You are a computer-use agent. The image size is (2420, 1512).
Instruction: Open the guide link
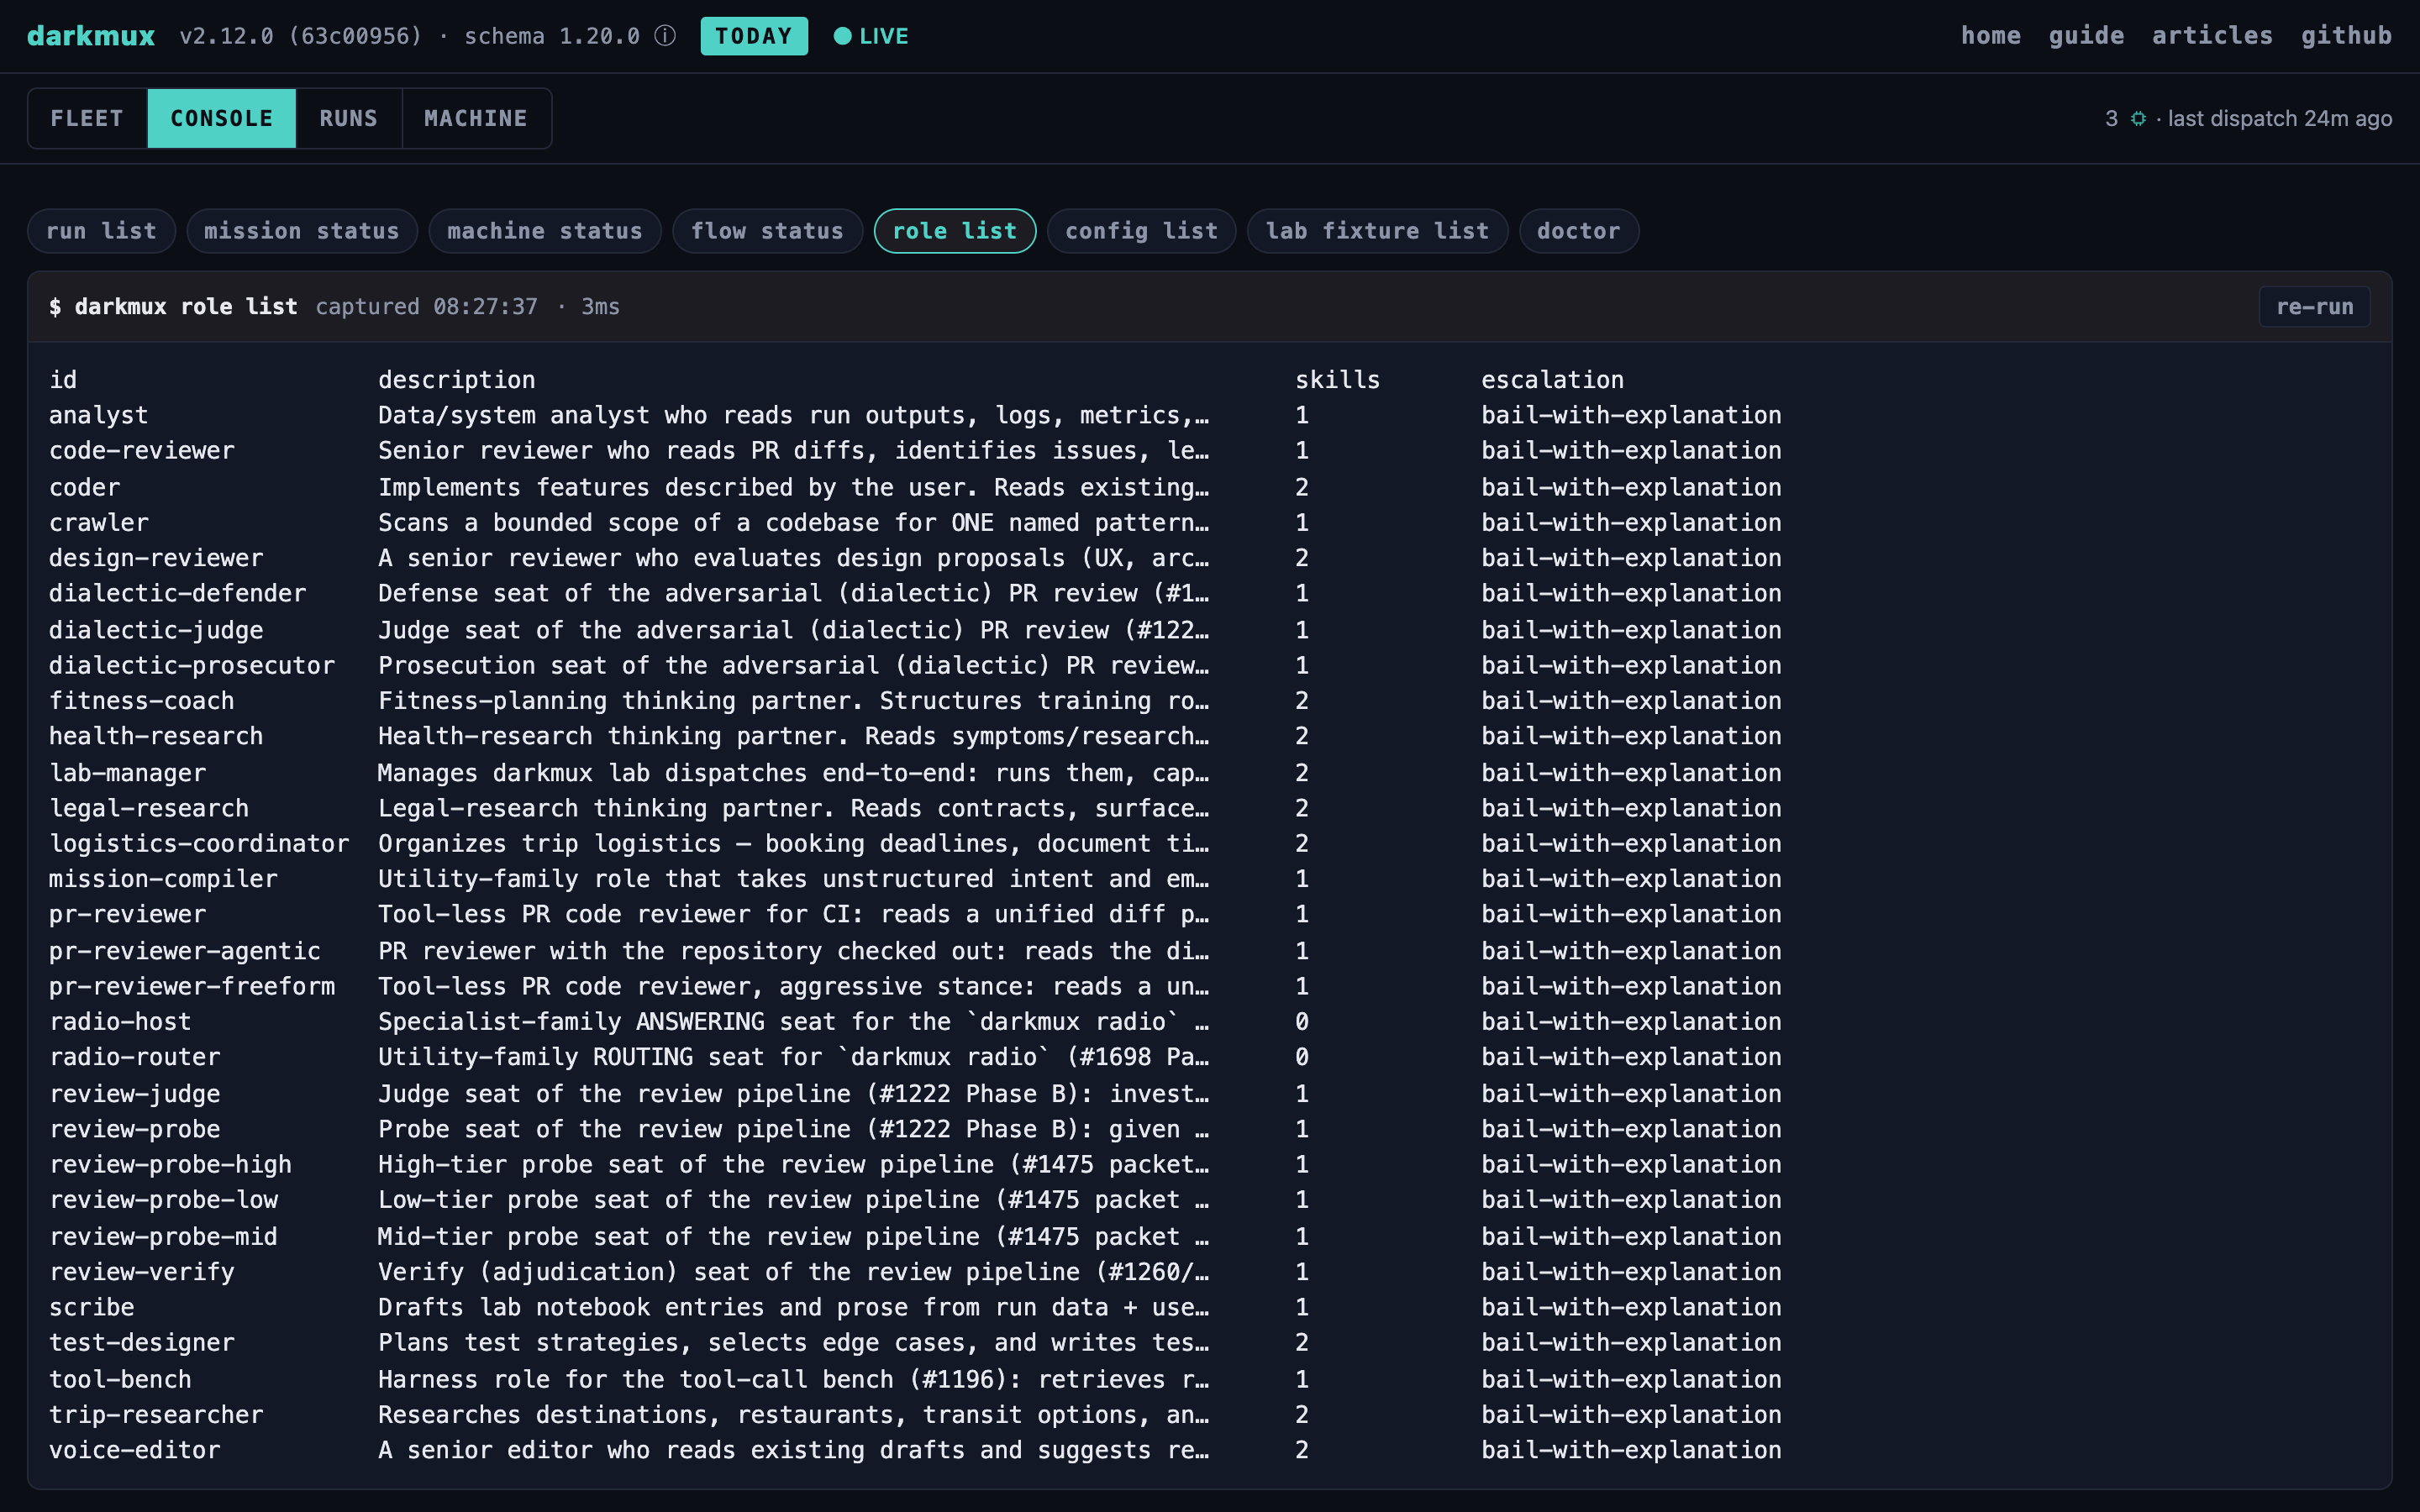(x=2086, y=36)
